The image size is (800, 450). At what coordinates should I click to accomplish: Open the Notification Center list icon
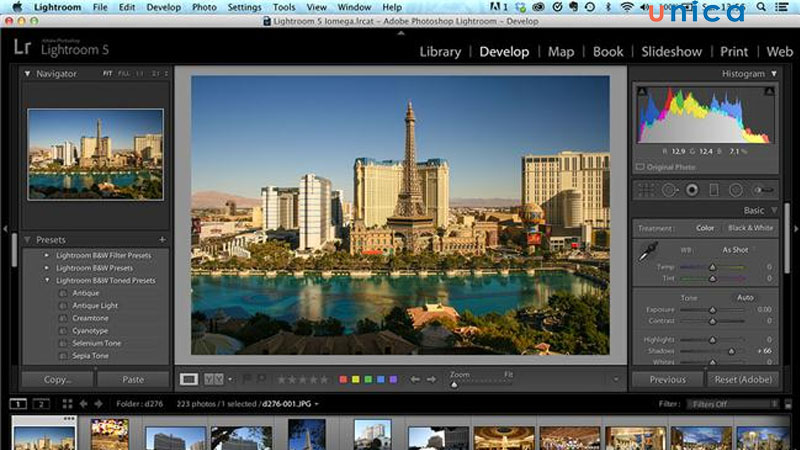pos(781,7)
